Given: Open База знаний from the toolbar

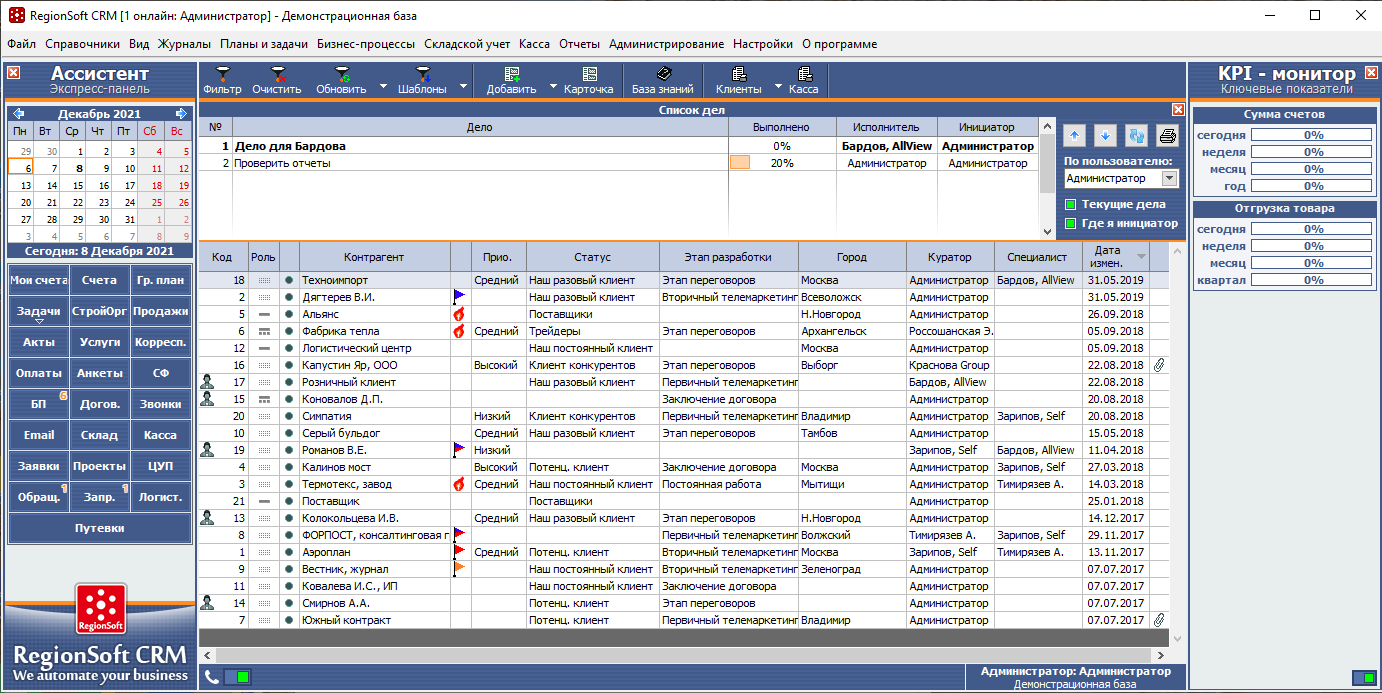Looking at the screenshot, I should click(662, 80).
